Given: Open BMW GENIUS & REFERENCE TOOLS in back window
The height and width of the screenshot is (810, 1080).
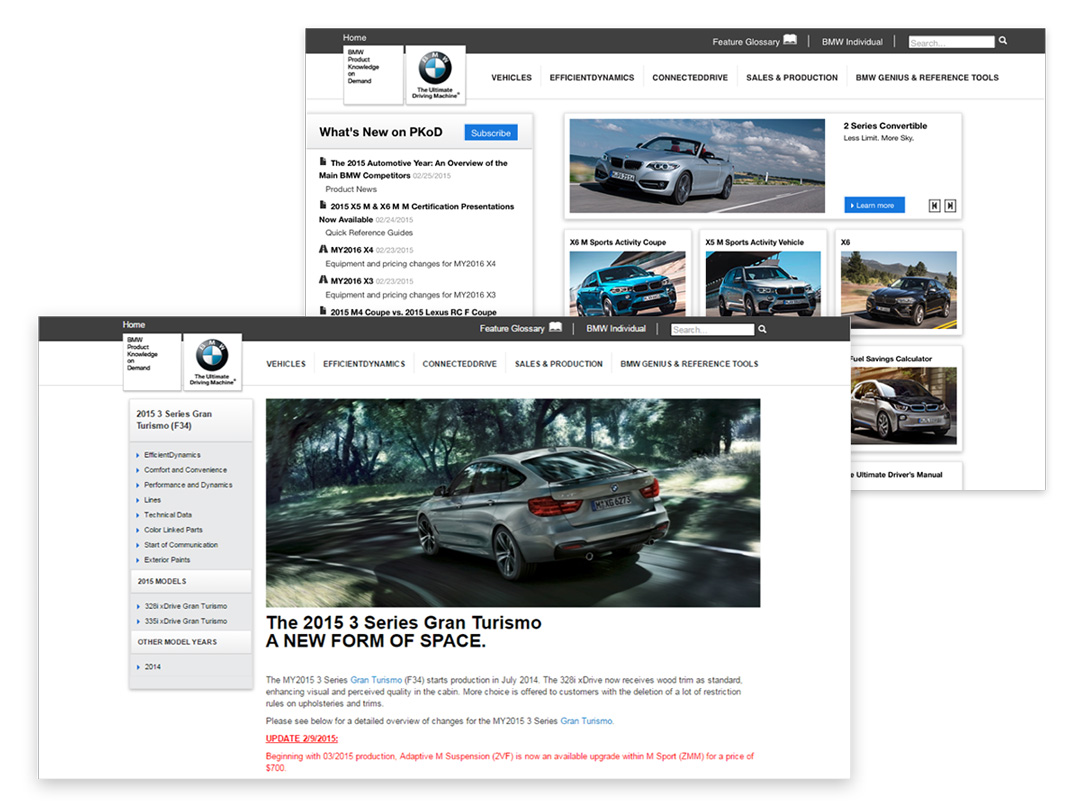Looking at the screenshot, I should (927, 78).
